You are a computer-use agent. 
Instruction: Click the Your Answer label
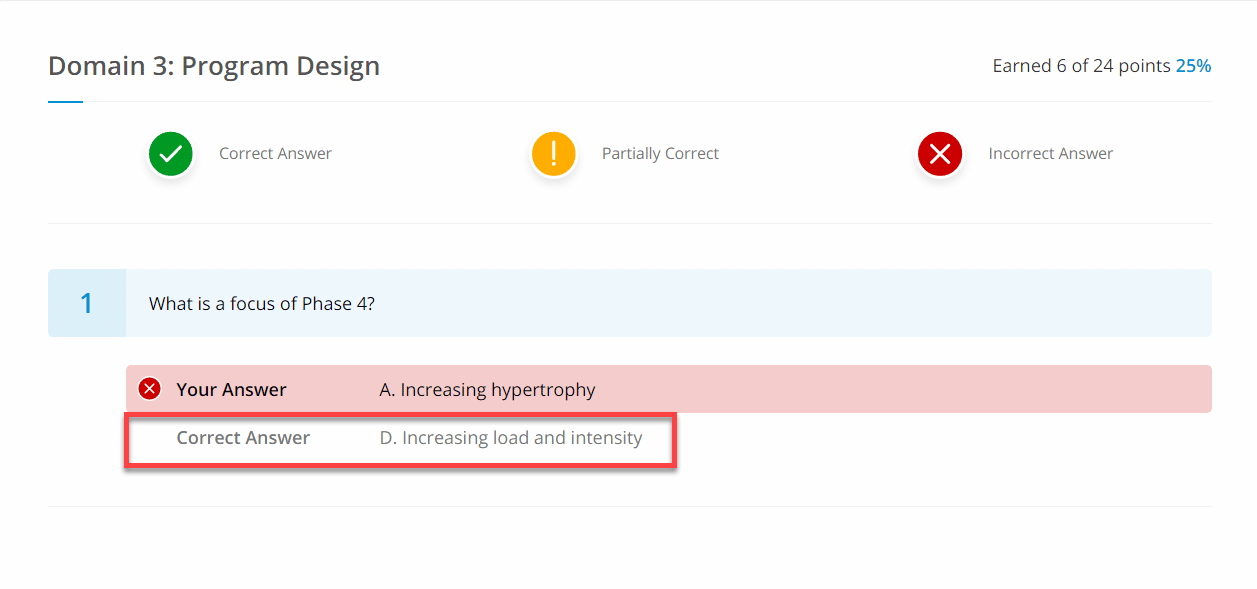[232, 390]
